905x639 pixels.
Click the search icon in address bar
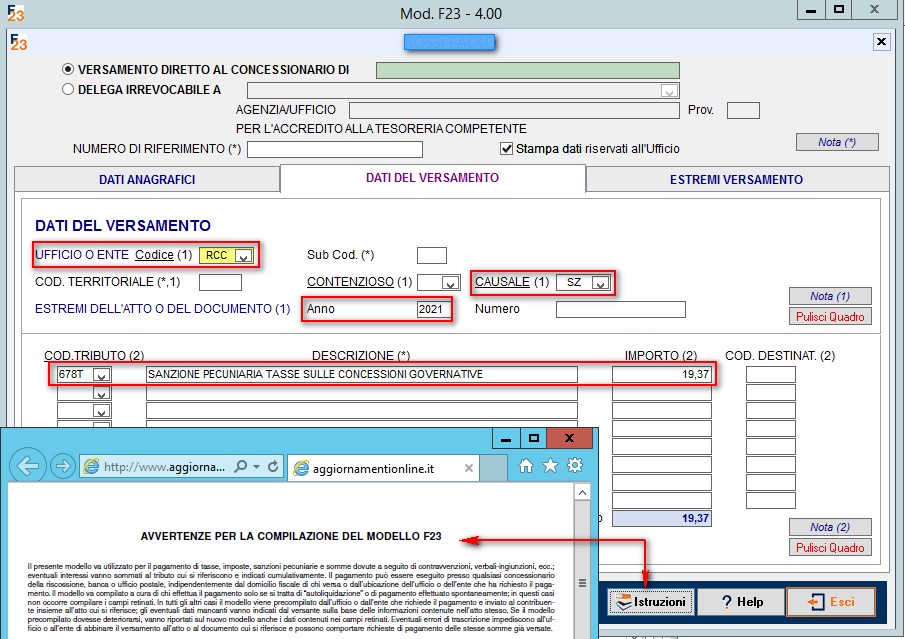click(240, 467)
